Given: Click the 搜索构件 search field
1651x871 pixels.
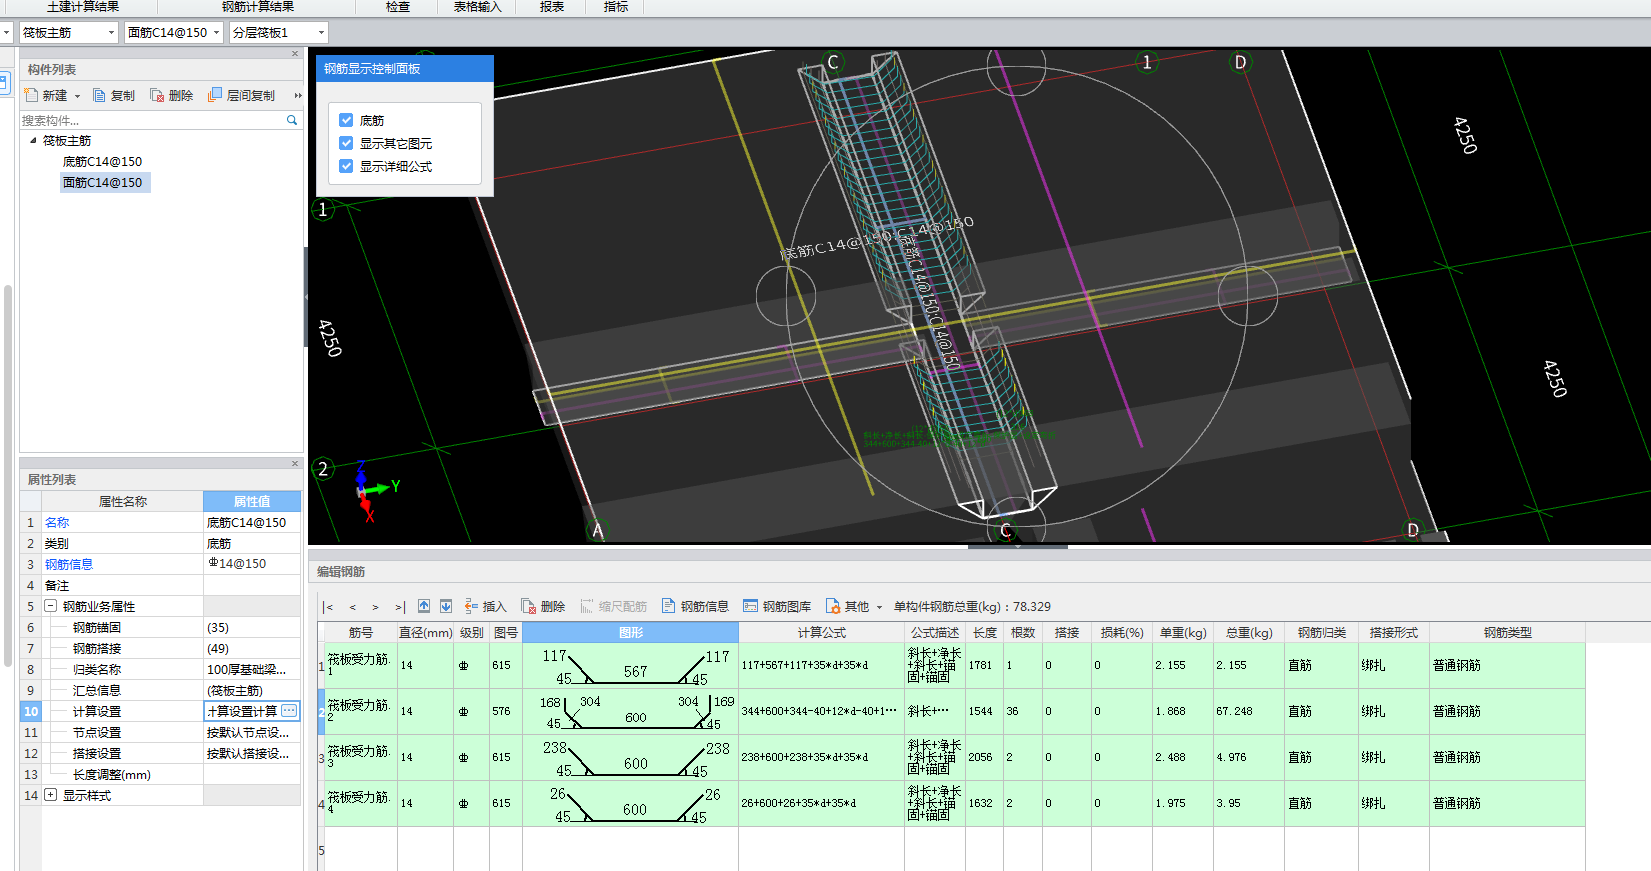Looking at the screenshot, I should coord(150,120).
